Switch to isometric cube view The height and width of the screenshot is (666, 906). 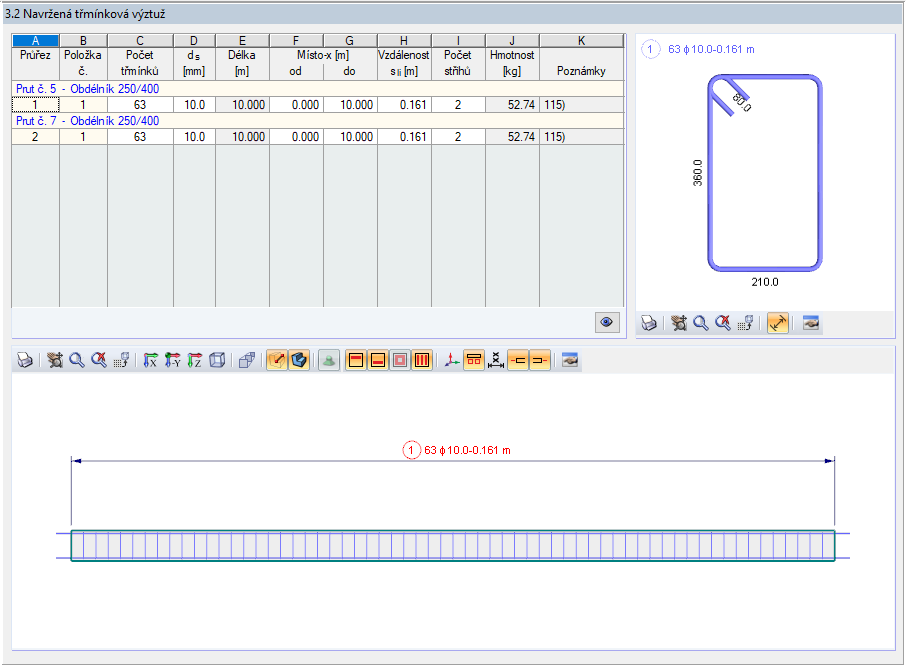[217, 360]
